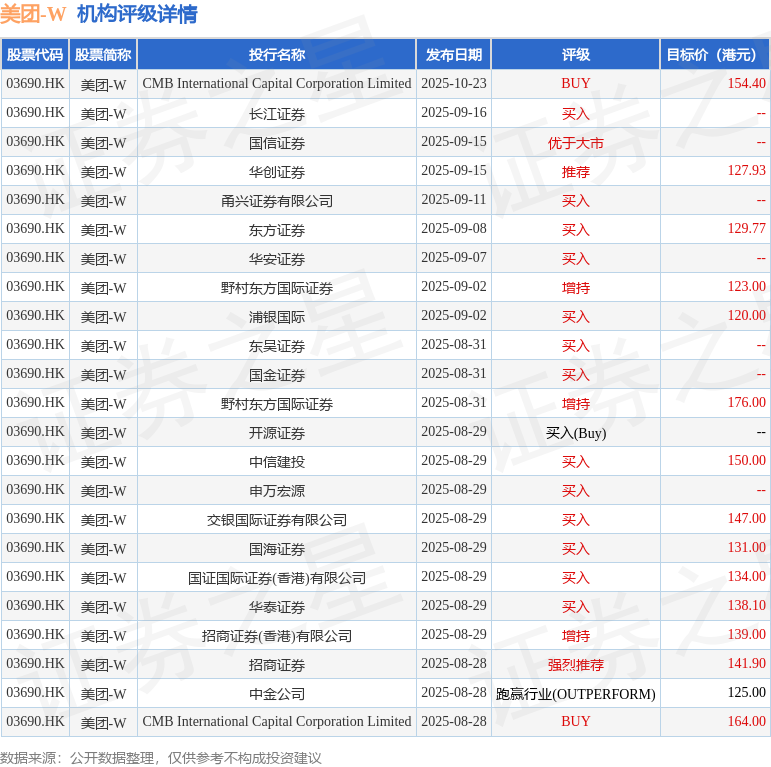771x767 pixels.
Task: Select the 国海证券 cell
Action: (x=277, y=549)
